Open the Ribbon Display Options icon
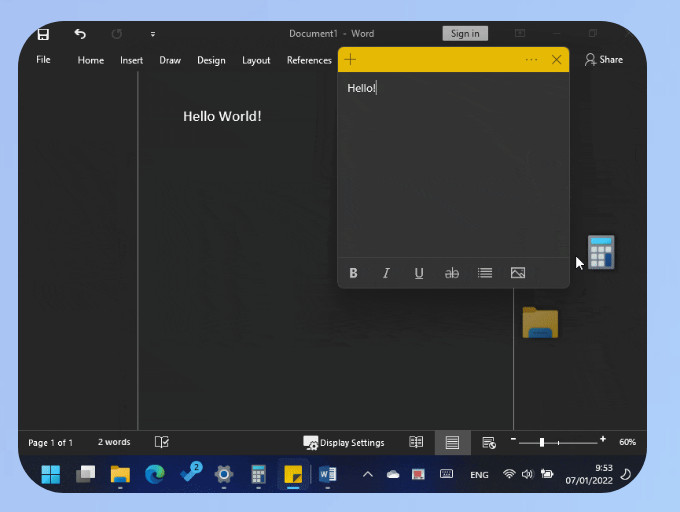Image resolution: width=680 pixels, height=512 pixels. tap(520, 33)
